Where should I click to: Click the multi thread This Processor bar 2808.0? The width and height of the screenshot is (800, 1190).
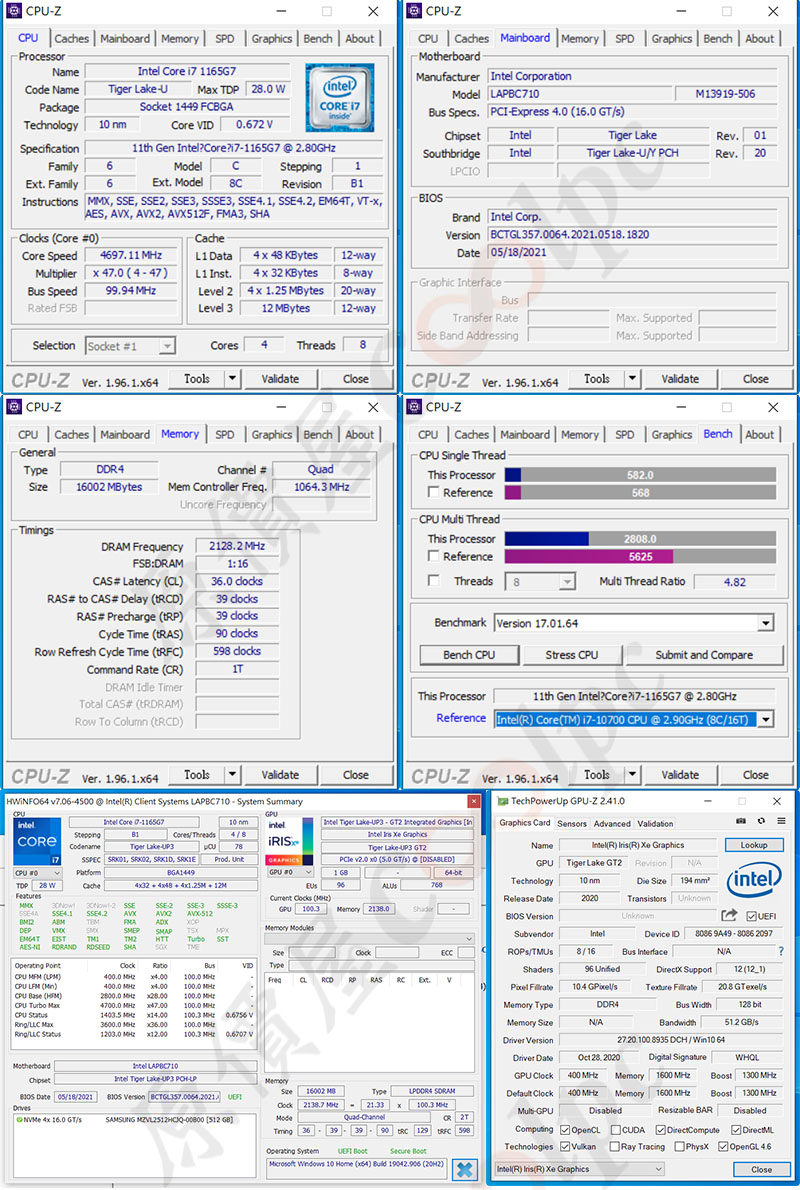point(640,539)
